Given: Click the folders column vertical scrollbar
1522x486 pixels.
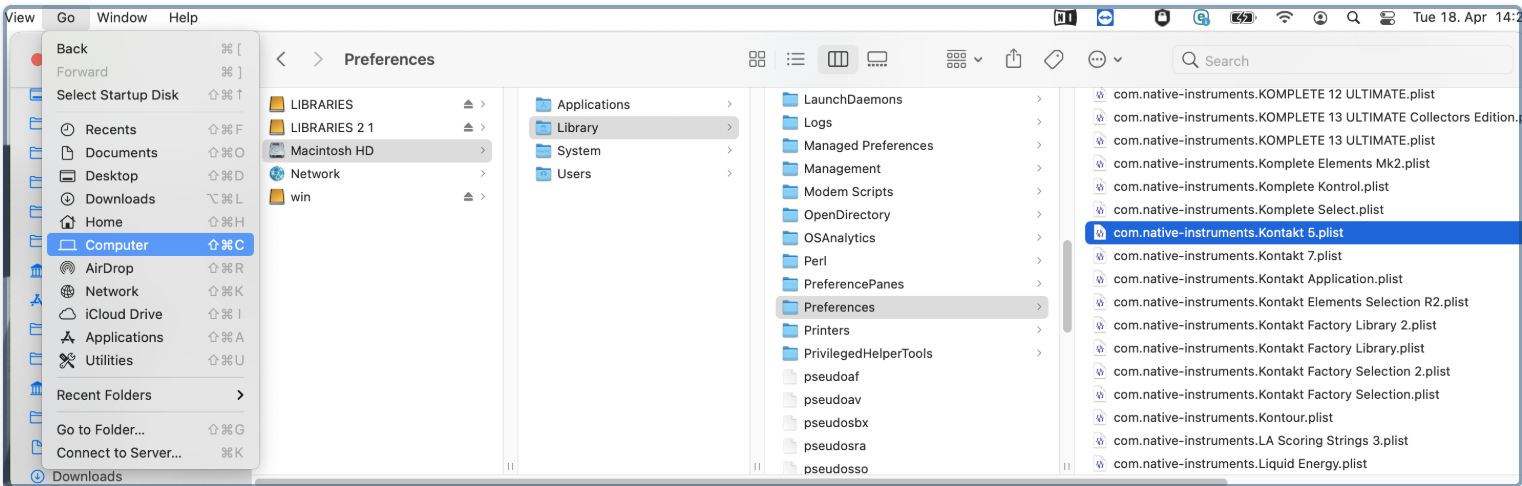Looking at the screenshot, I should 1067,285.
